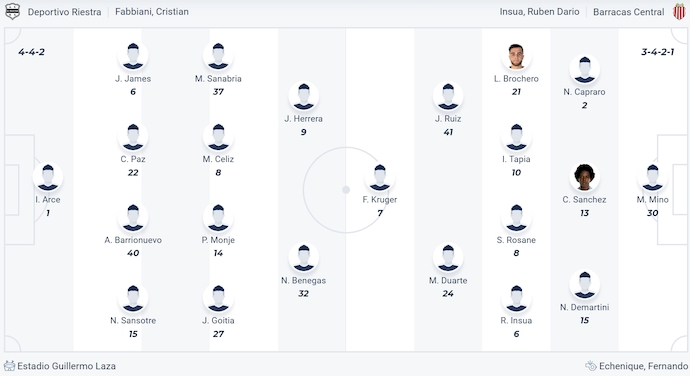
Task: Select A. Barrionuevo number 40 player
Action: pyautogui.click(x=133, y=230)
